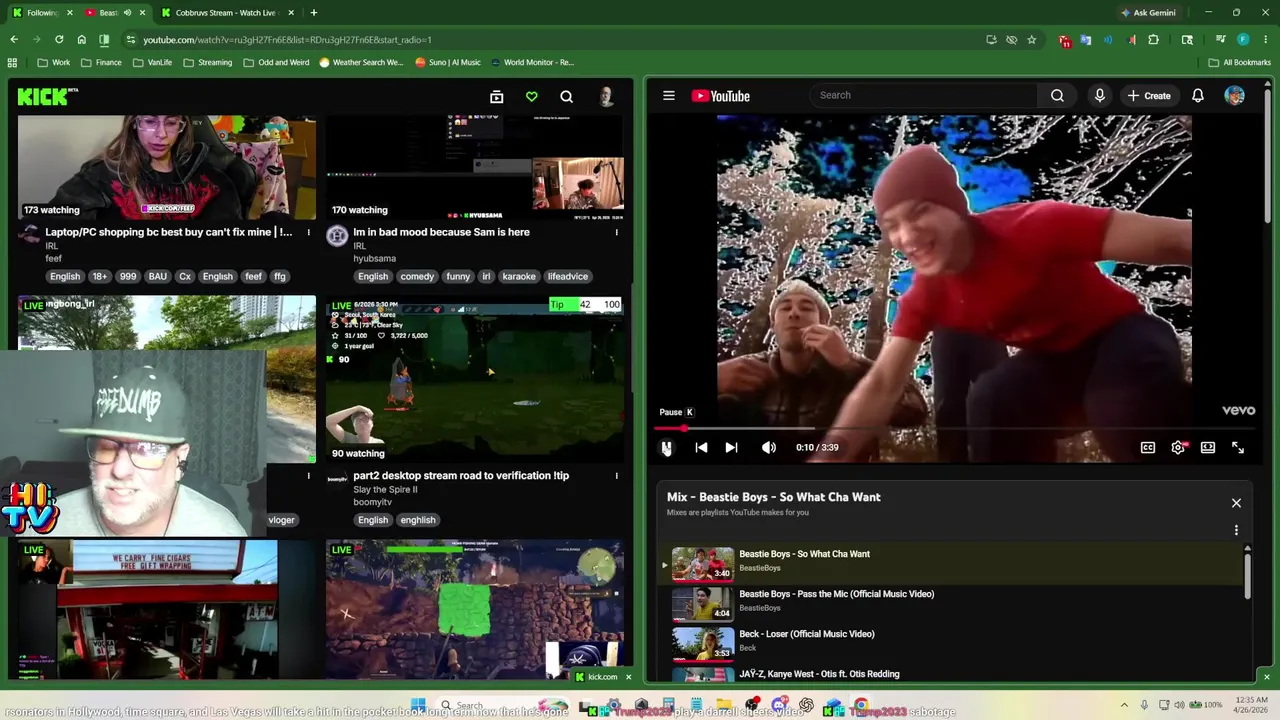Click Slay the Spire II category

click(385, 490)
